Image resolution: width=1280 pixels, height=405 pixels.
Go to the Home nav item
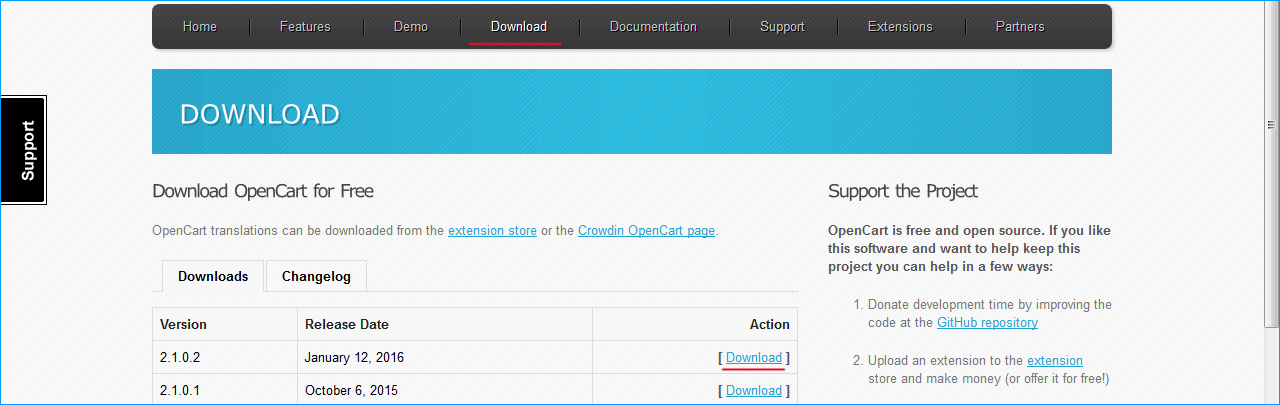pyautogui.click(x=199, y=27)
